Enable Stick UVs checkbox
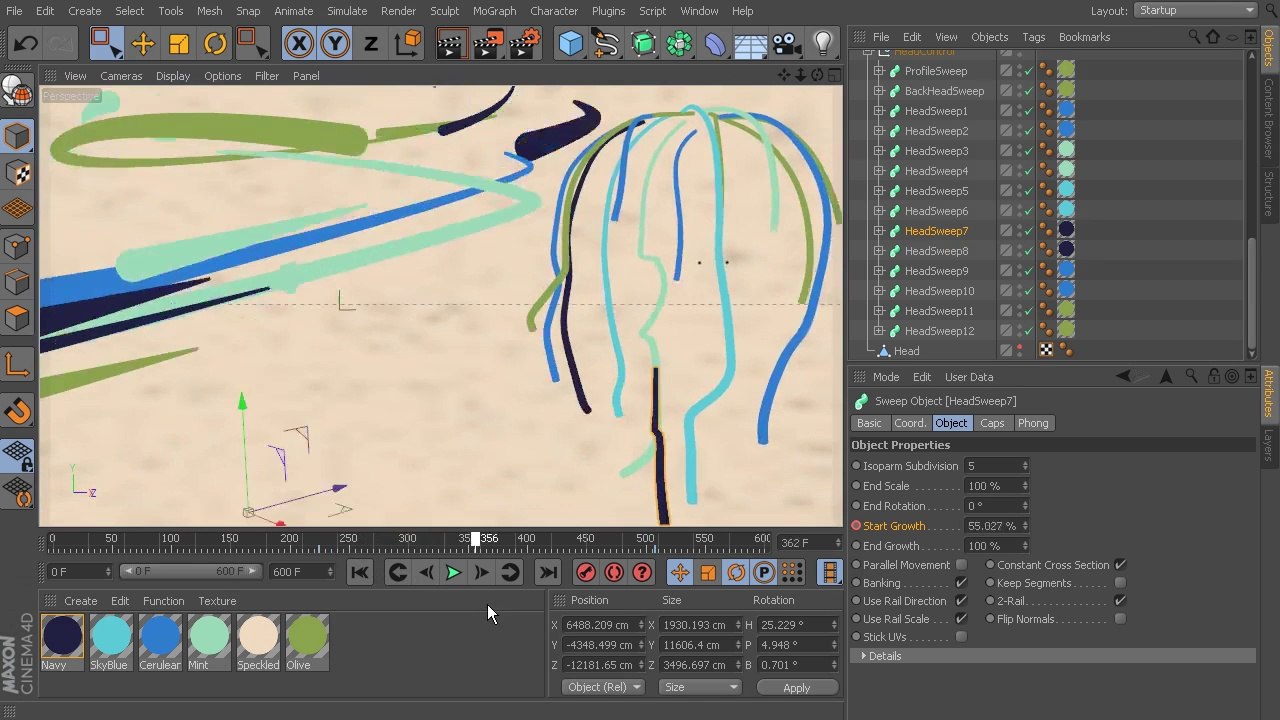This screenshot has height=720, width=1280. pyautogui.click(x=961, y=637)
